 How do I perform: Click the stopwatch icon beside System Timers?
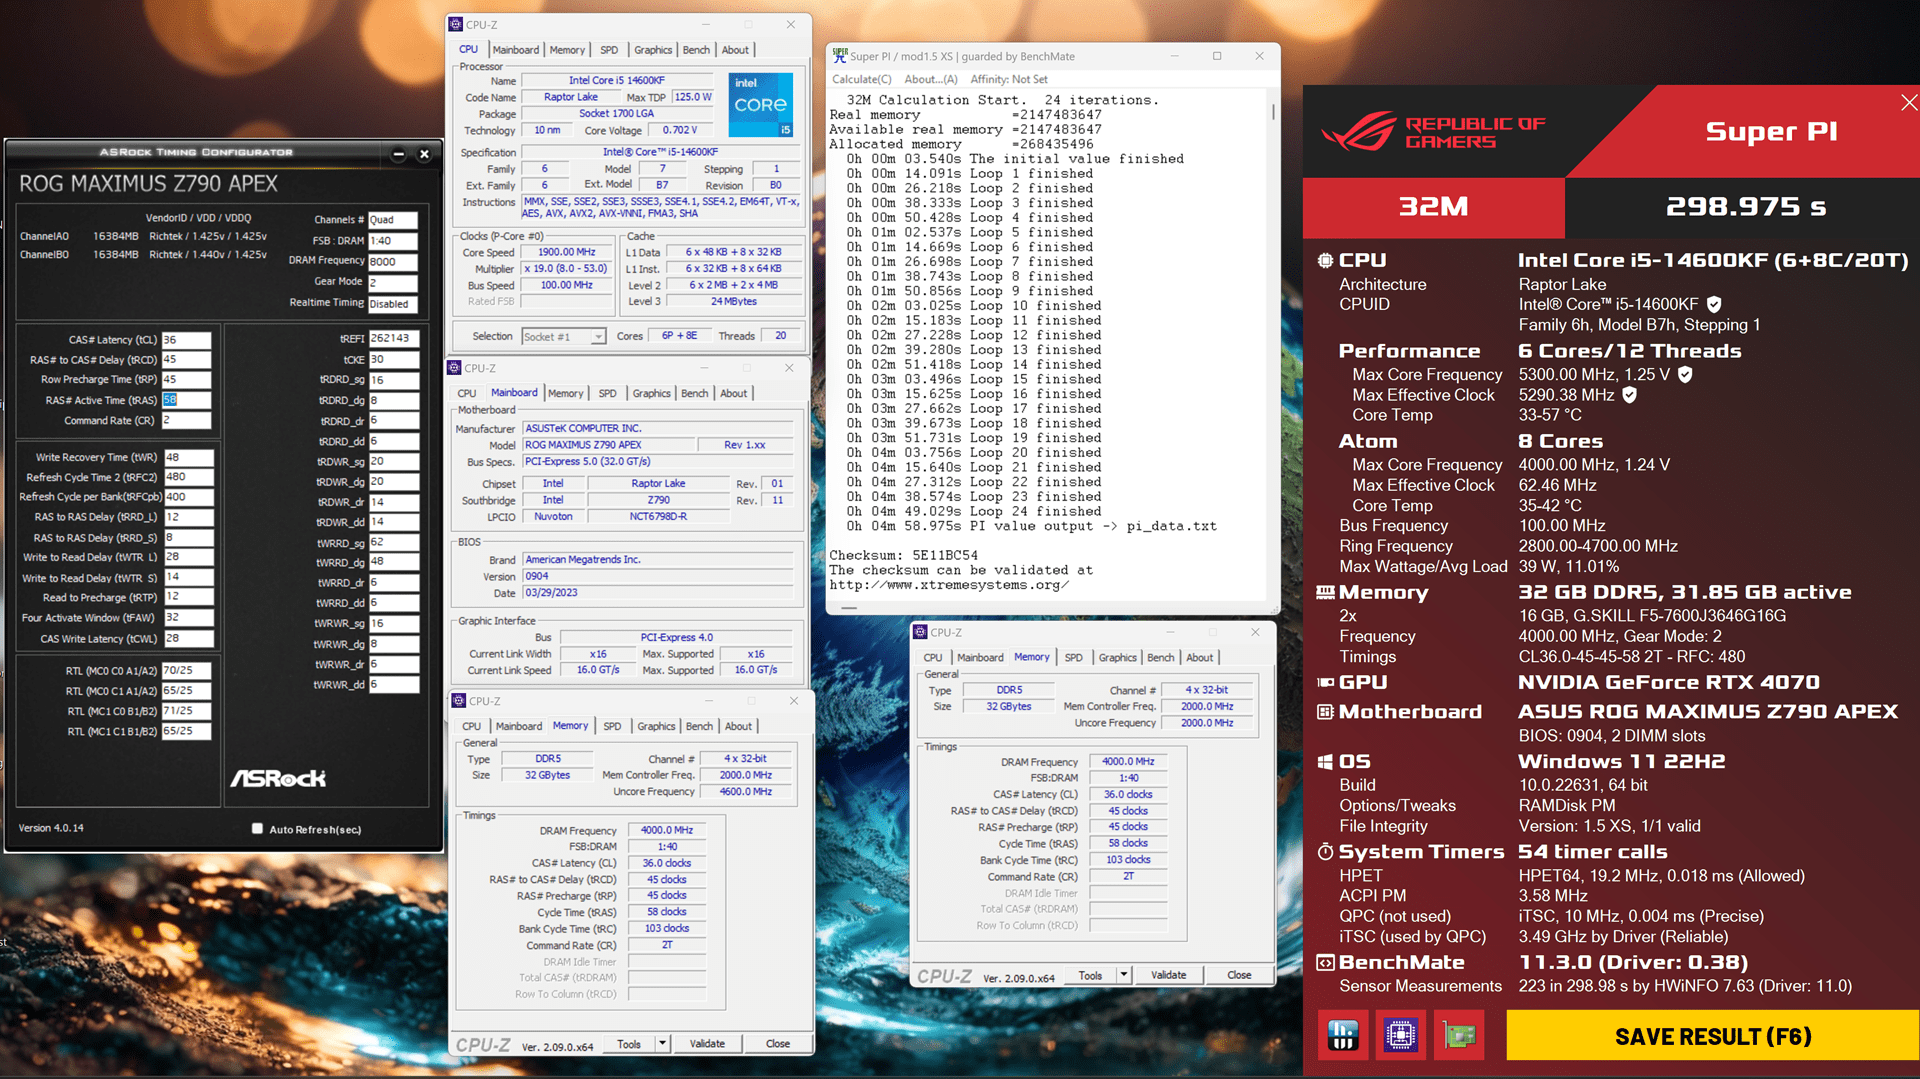[x=1325, y=852]
